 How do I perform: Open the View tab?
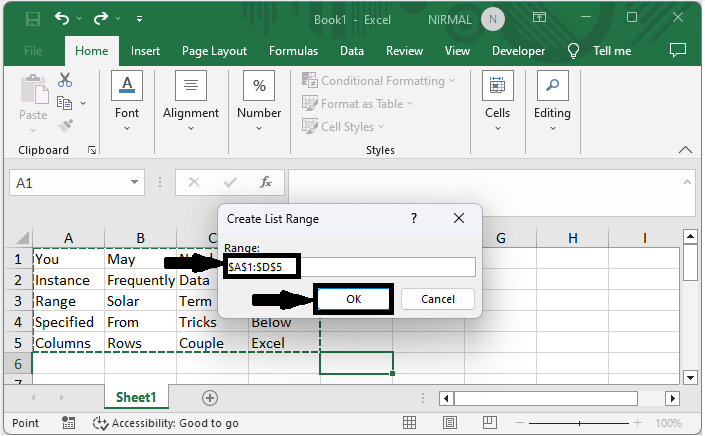click(457, 51)
